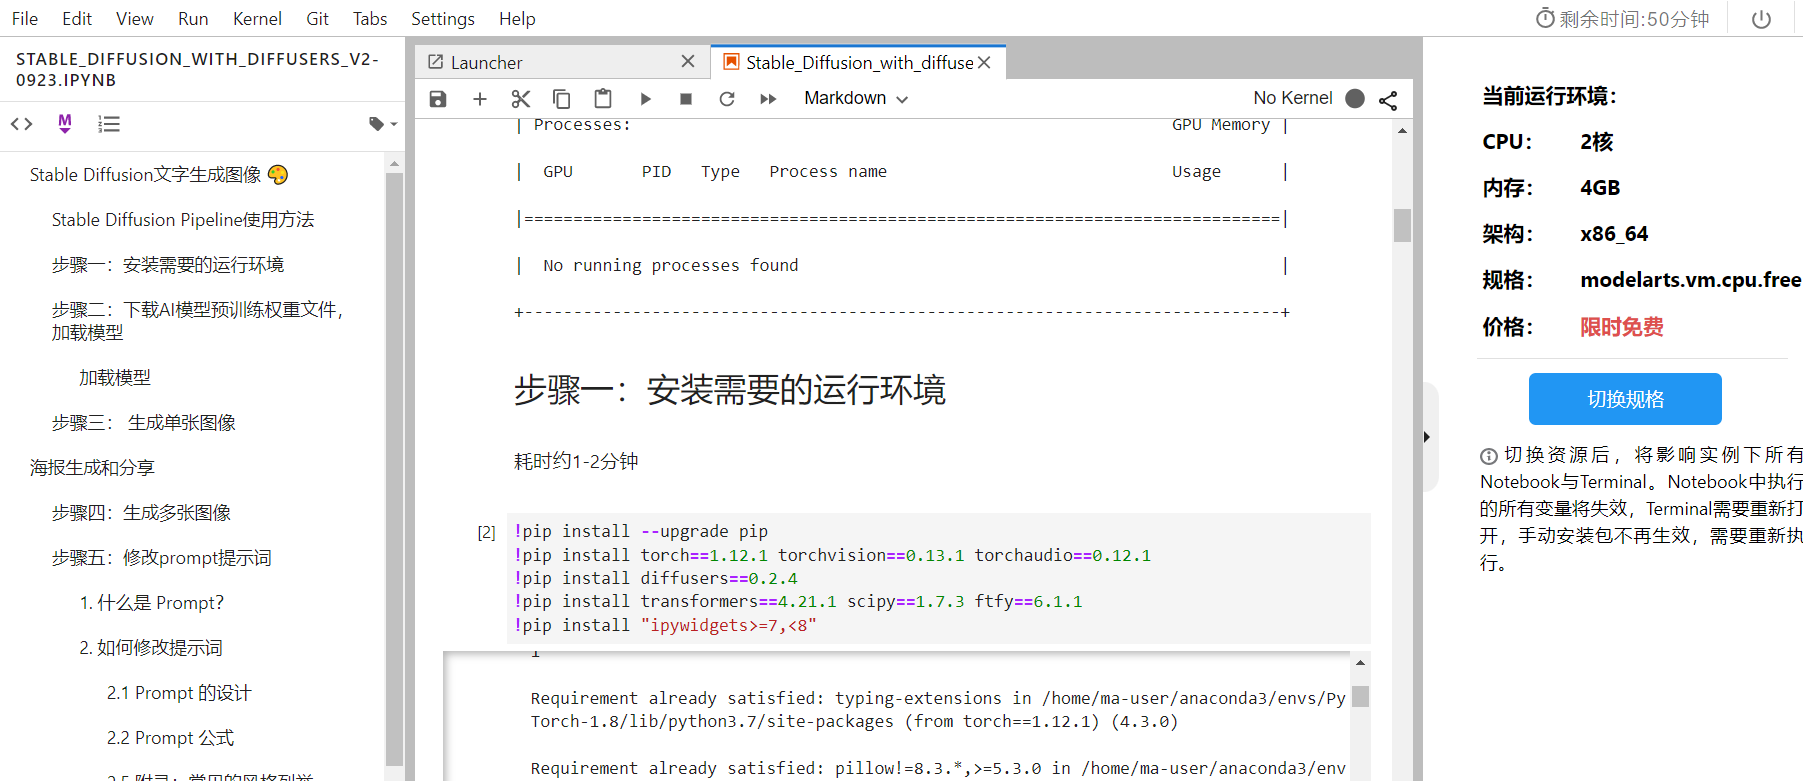1803x781 pixels.
Task: Open the cell type Markdown dropdown
Action: pyautogui.click(x=856, y=98)
